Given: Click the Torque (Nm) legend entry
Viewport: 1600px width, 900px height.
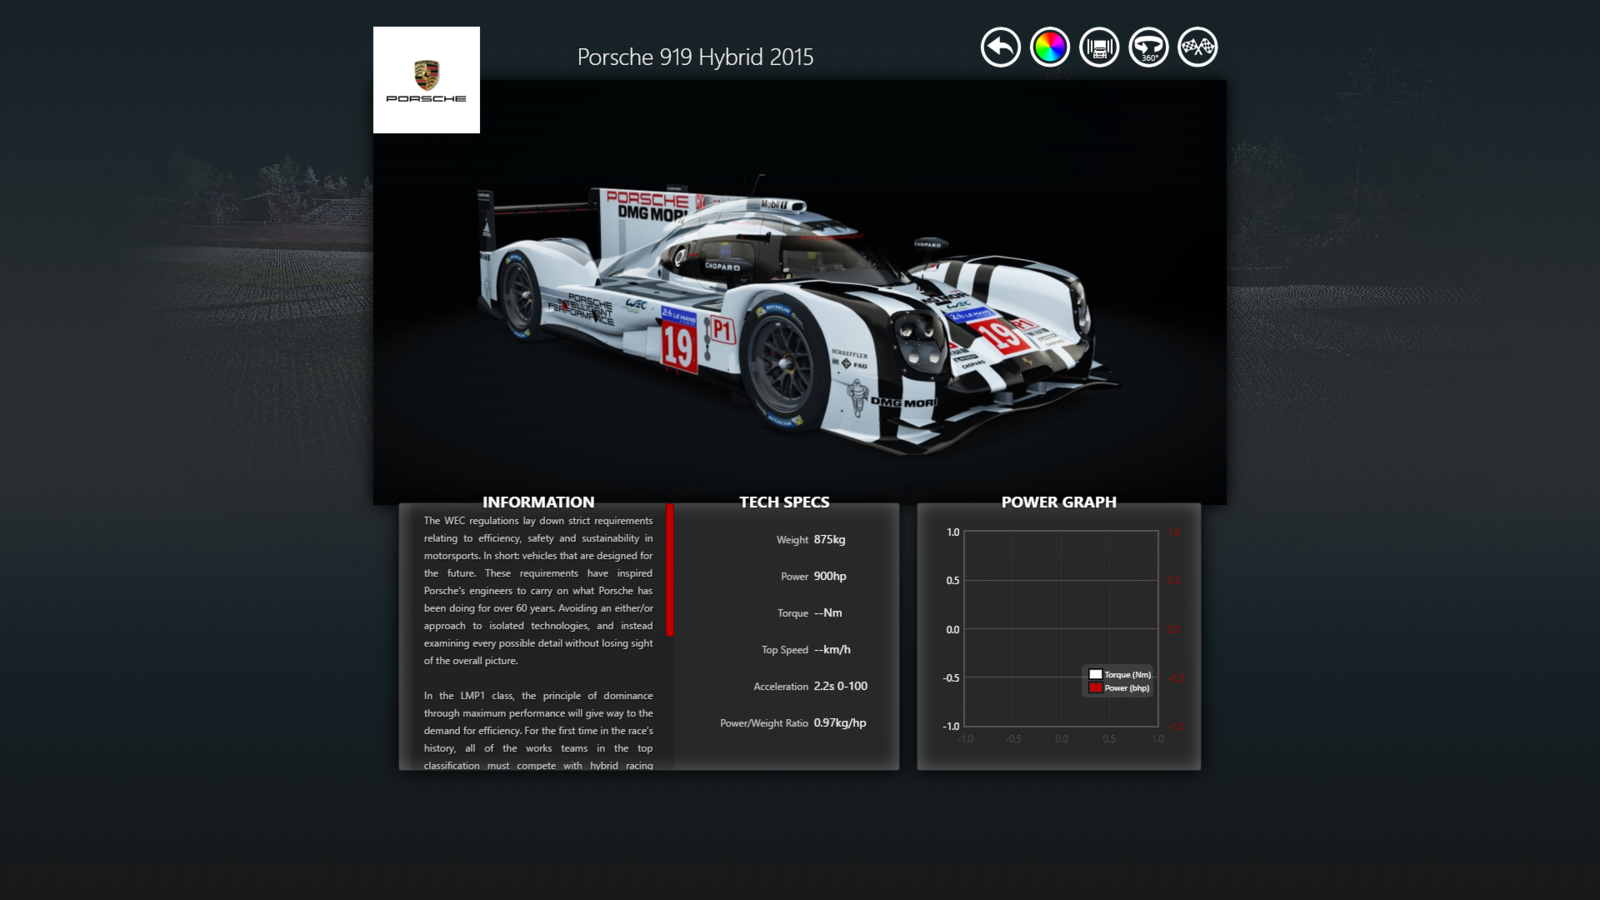Looking at the screenshot, I should [x=1120, y=674].
